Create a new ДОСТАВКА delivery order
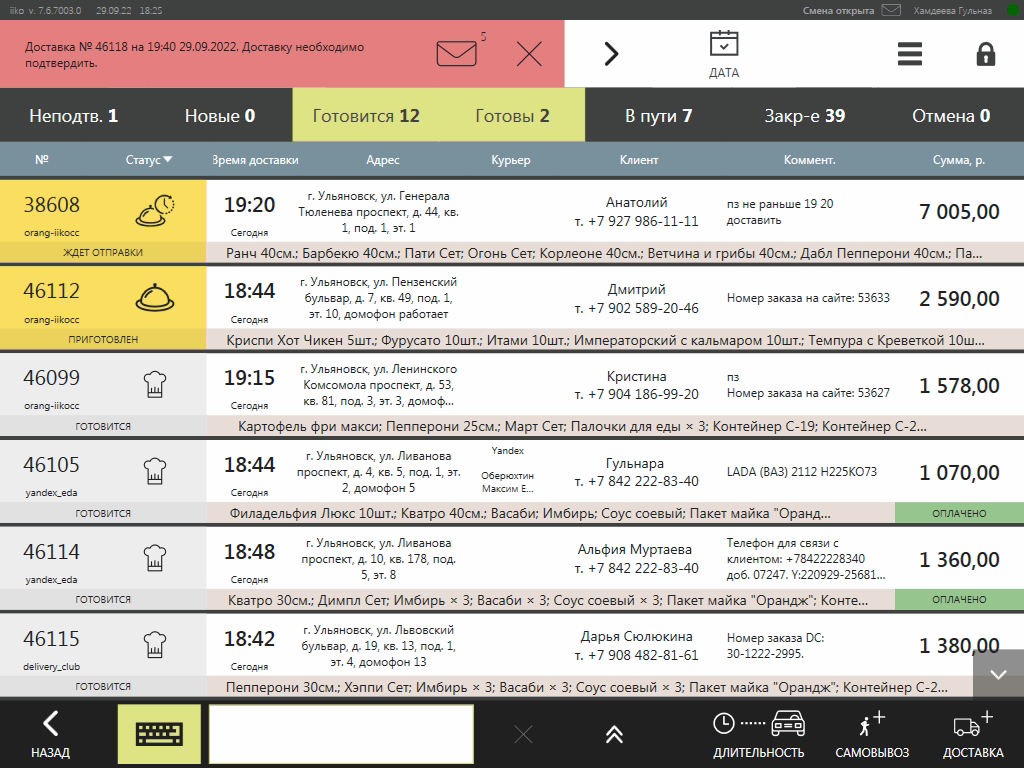Screen dimensions: 1024x768 click(972, 734)
